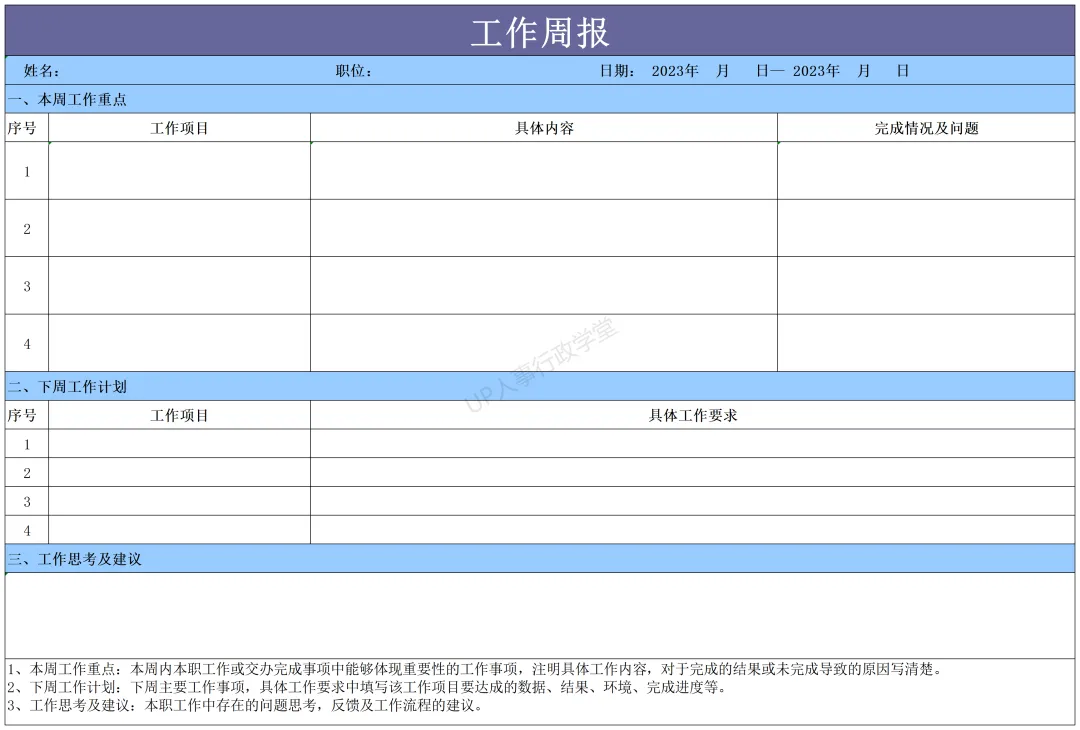Screen dimensions: 1080x730
Task: Select the 具体内容 column header
Action: click(x=544, y=128)
